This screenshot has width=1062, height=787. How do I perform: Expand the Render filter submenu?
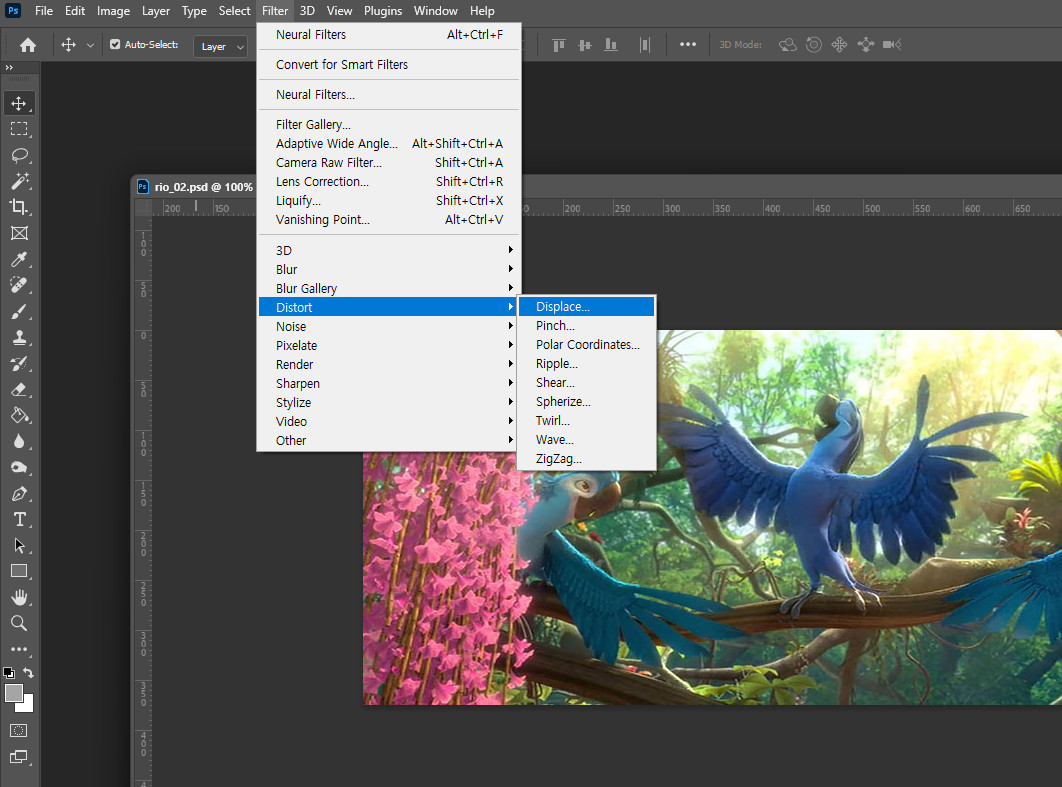[x=389, y=364]
